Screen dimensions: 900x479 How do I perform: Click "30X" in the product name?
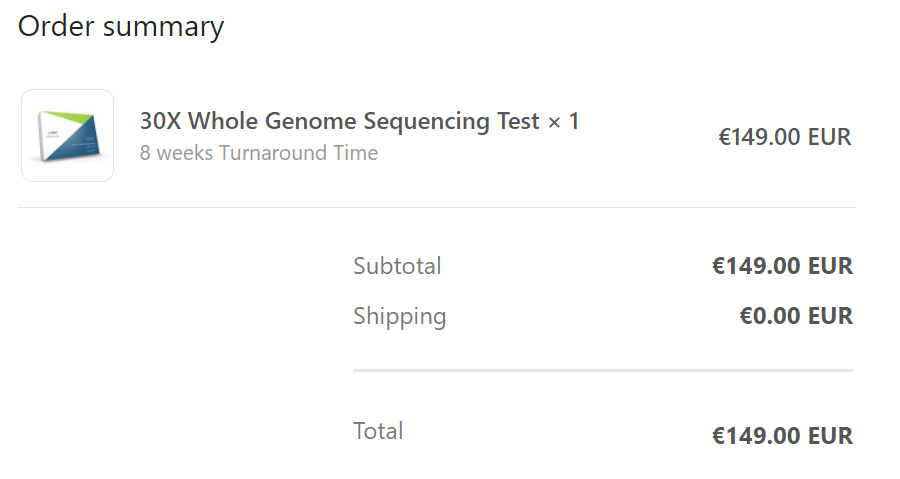pyautogui.click(x=160, y=122)
